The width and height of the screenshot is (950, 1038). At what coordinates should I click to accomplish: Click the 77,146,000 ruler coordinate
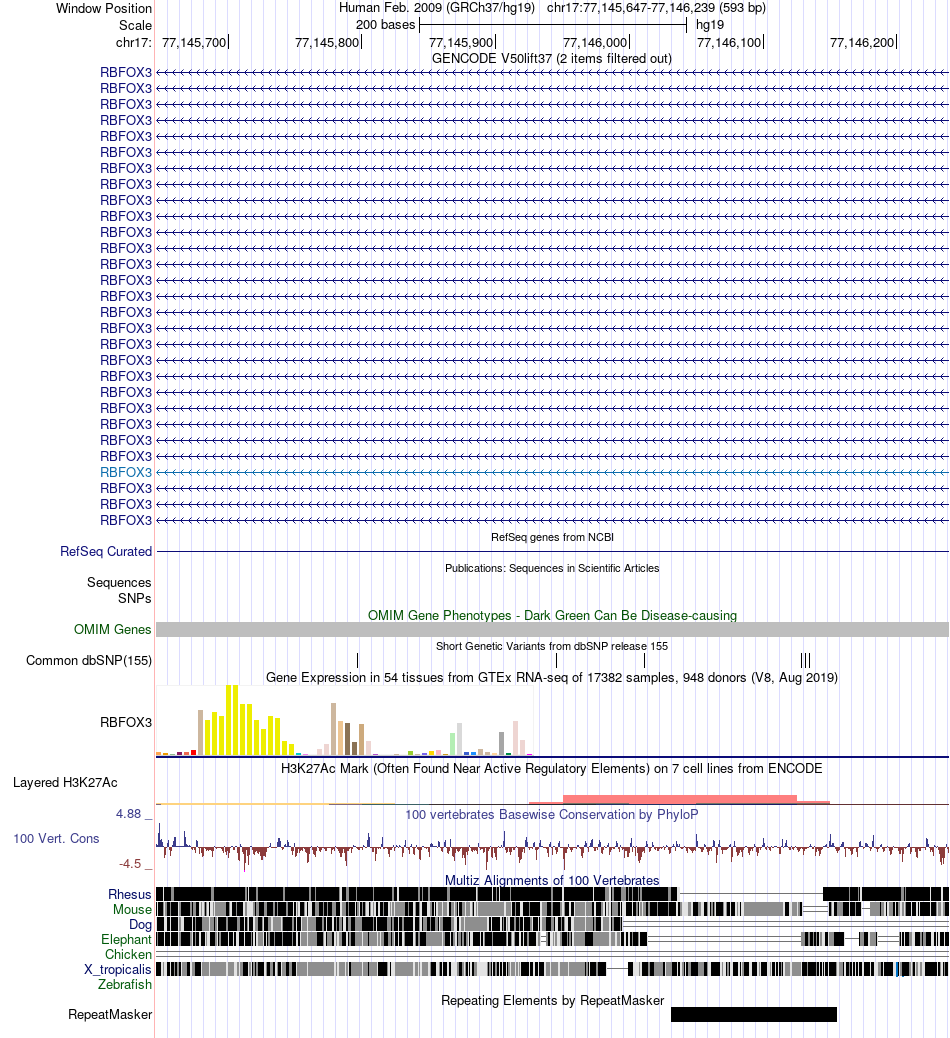(594, 42)
